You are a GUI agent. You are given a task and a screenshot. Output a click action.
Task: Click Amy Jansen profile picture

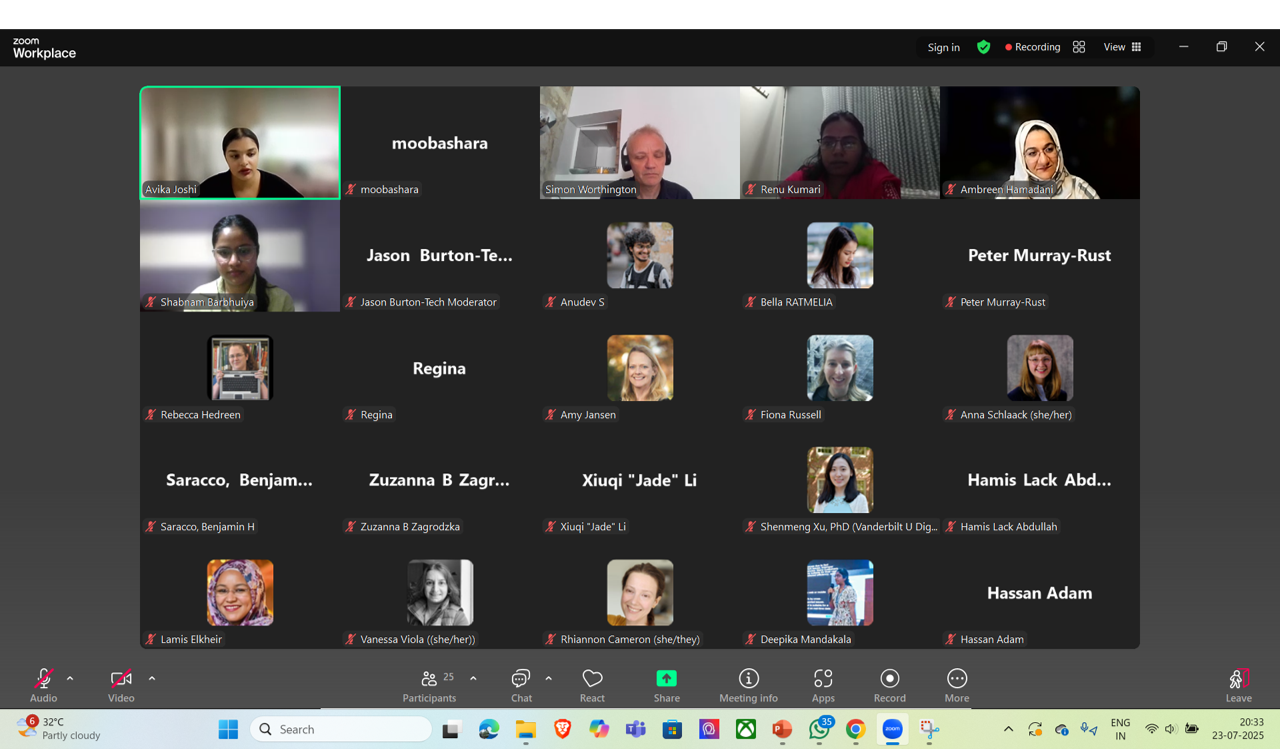[x=640, y=368]
